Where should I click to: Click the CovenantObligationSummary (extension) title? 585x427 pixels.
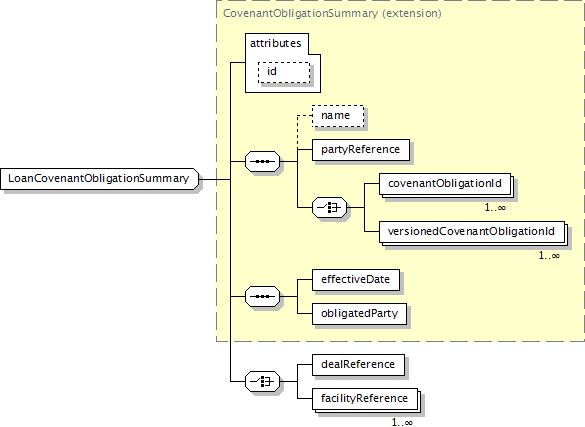[332, 13]
